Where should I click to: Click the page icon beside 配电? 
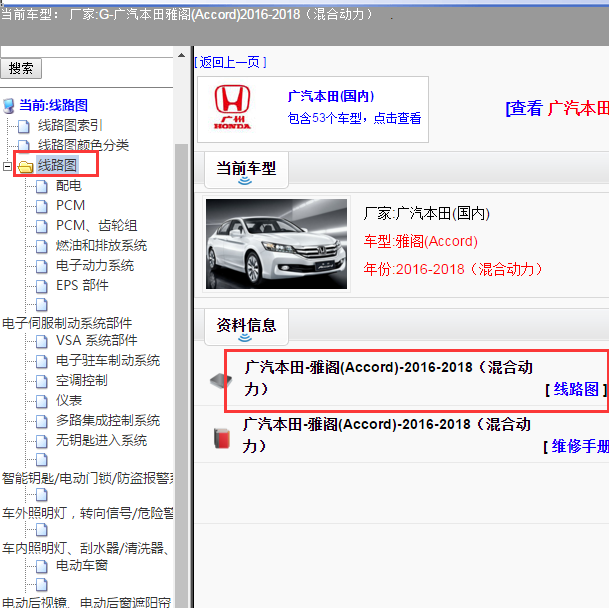(42, 186)
